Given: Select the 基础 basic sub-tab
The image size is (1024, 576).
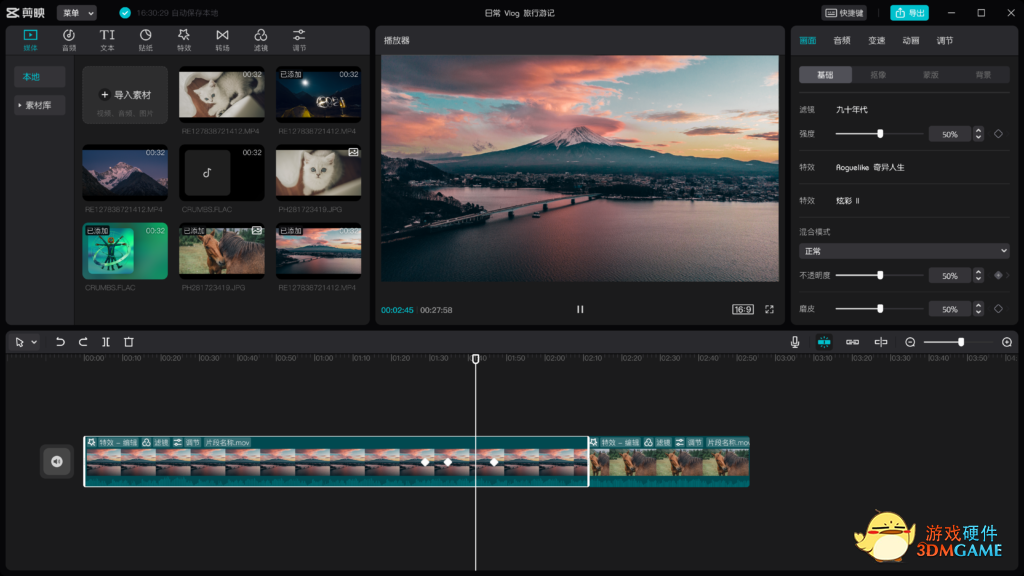Looking at the screenshot, I should (825, 74).
